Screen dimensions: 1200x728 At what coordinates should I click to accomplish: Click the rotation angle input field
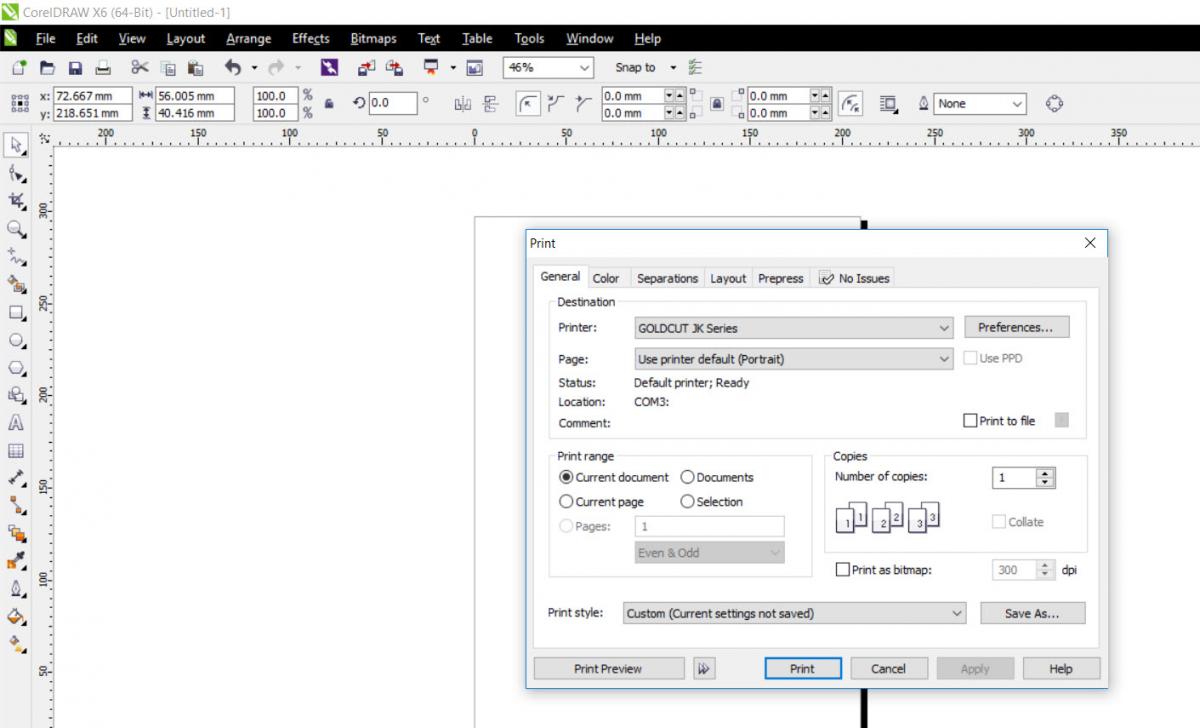(x=393, y=103)
